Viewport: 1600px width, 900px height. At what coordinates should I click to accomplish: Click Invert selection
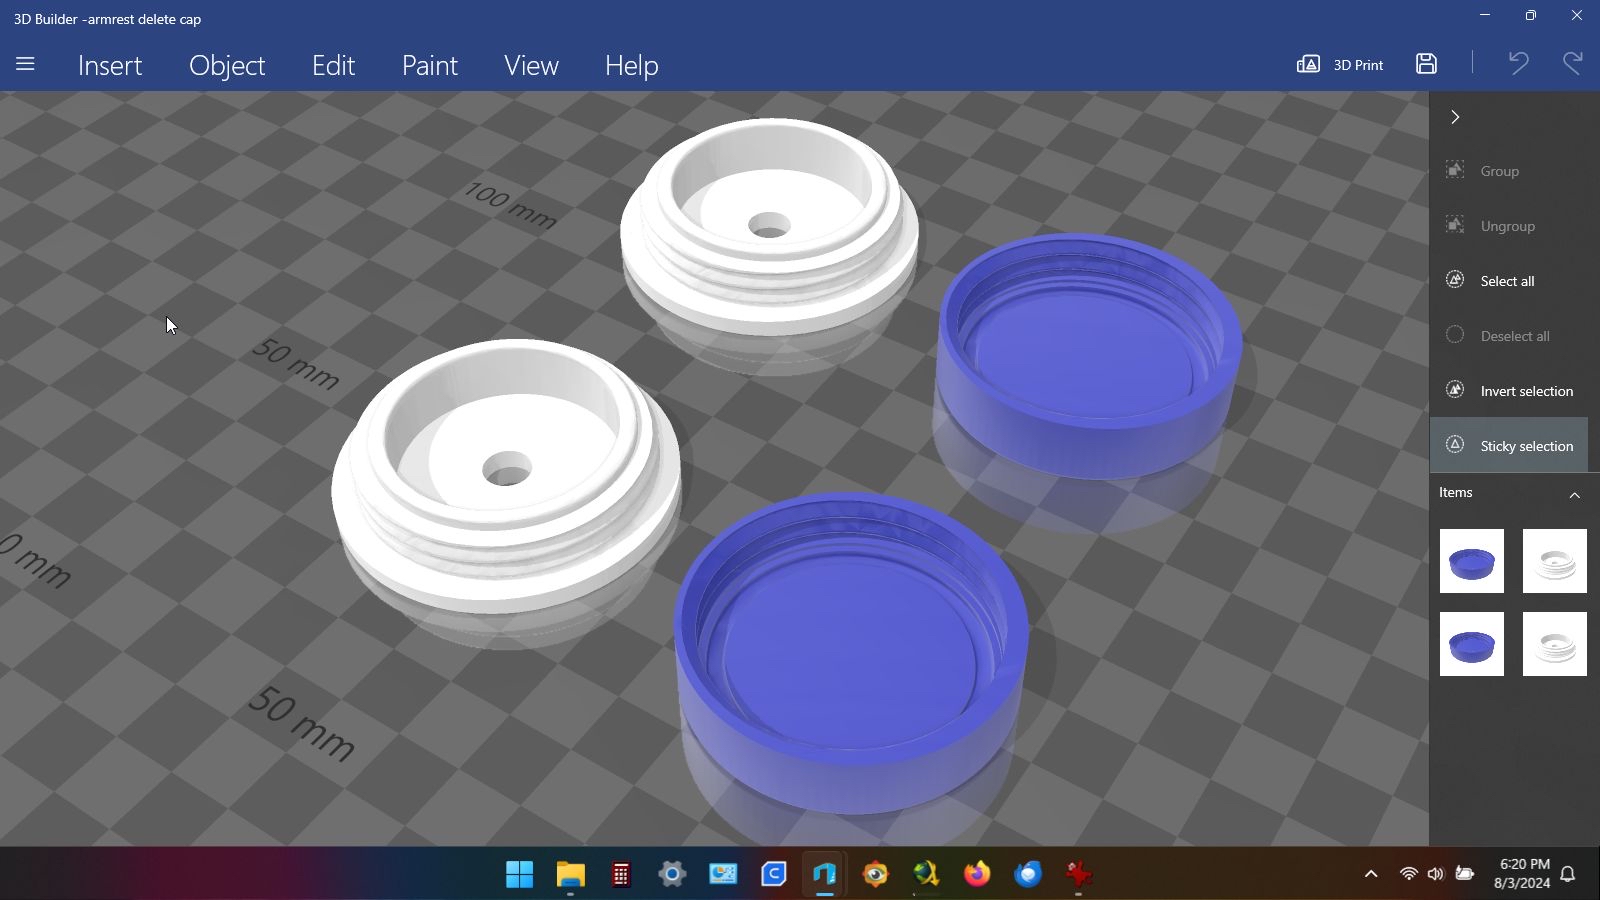point(1526,390)
